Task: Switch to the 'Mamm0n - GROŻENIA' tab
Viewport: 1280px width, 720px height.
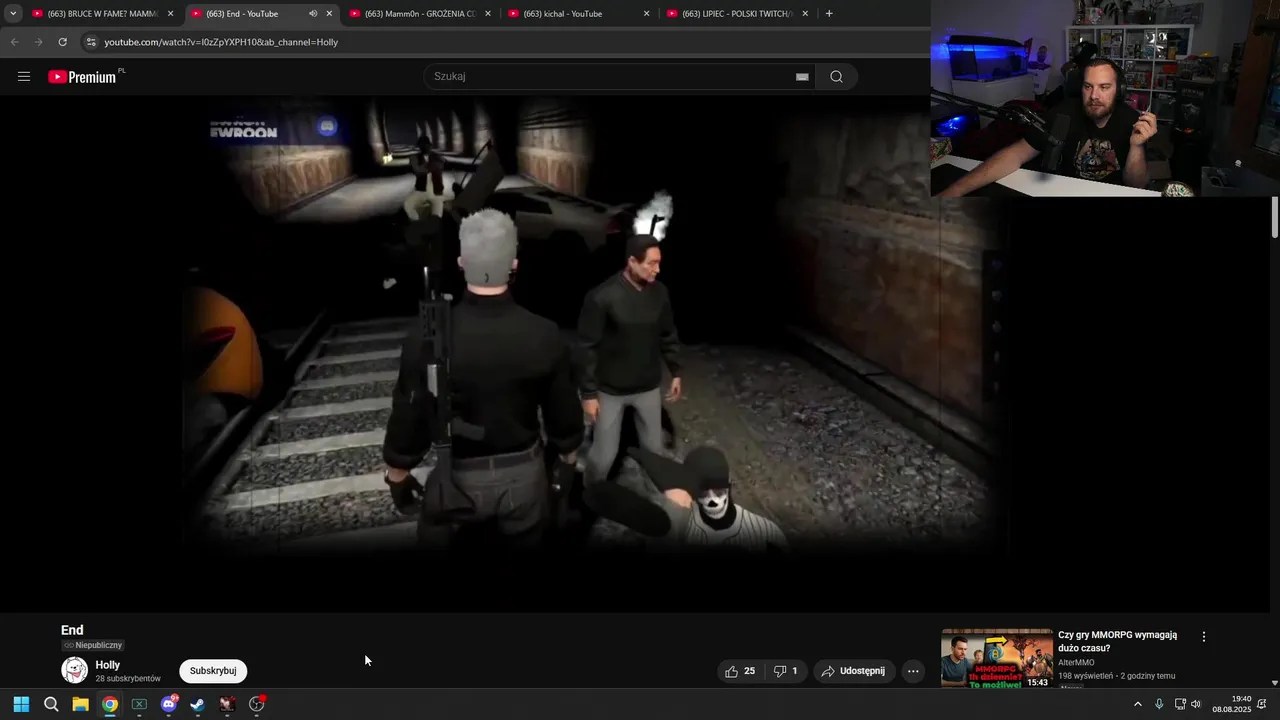Action: pyautogui.click(x=420, y=14)
